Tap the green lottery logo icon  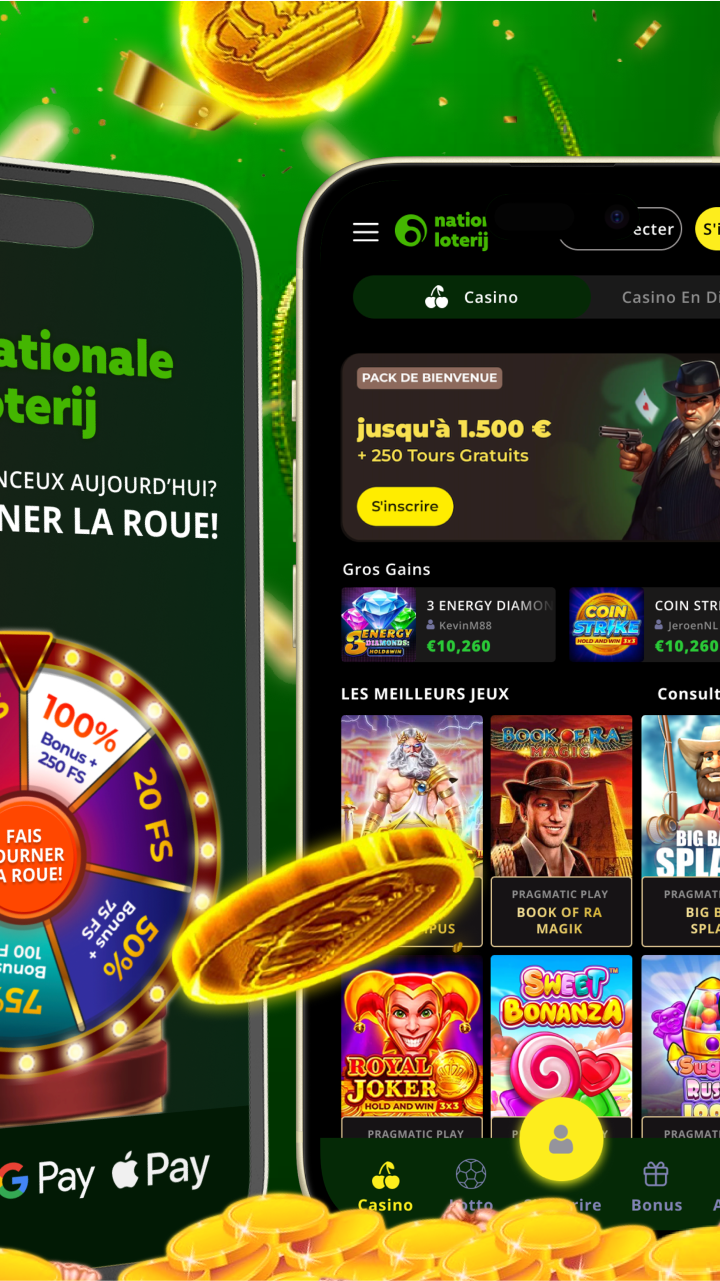click(410, 230)
